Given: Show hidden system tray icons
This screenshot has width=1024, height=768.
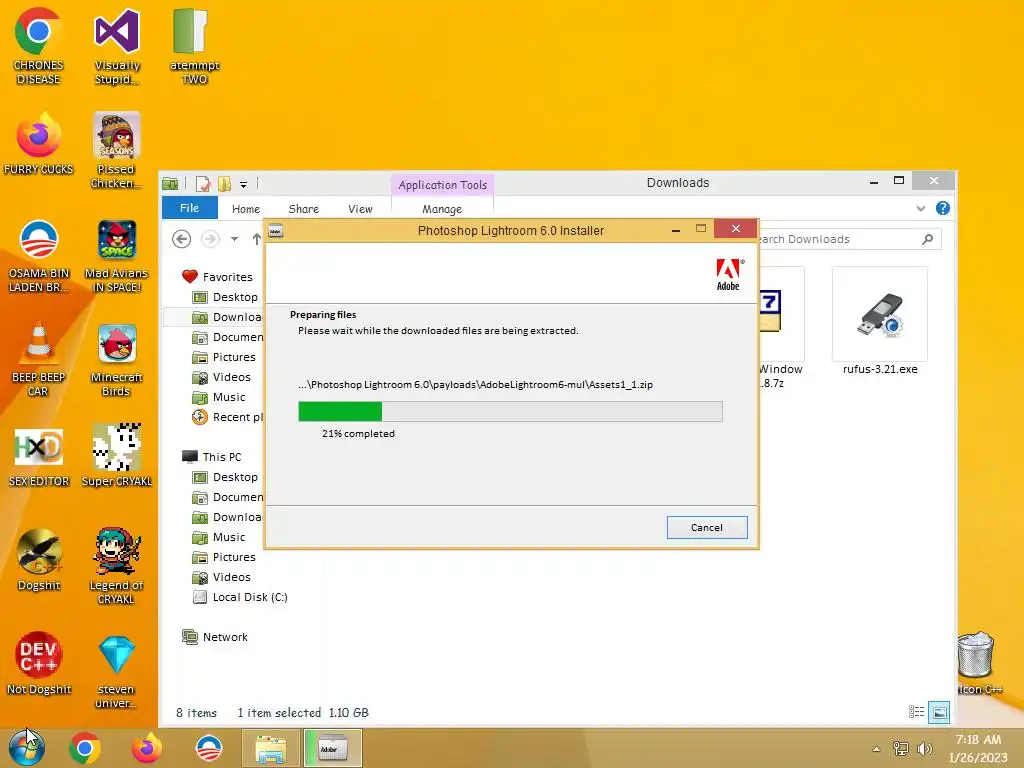Looking at the screenshot, I should click(876, 749).
